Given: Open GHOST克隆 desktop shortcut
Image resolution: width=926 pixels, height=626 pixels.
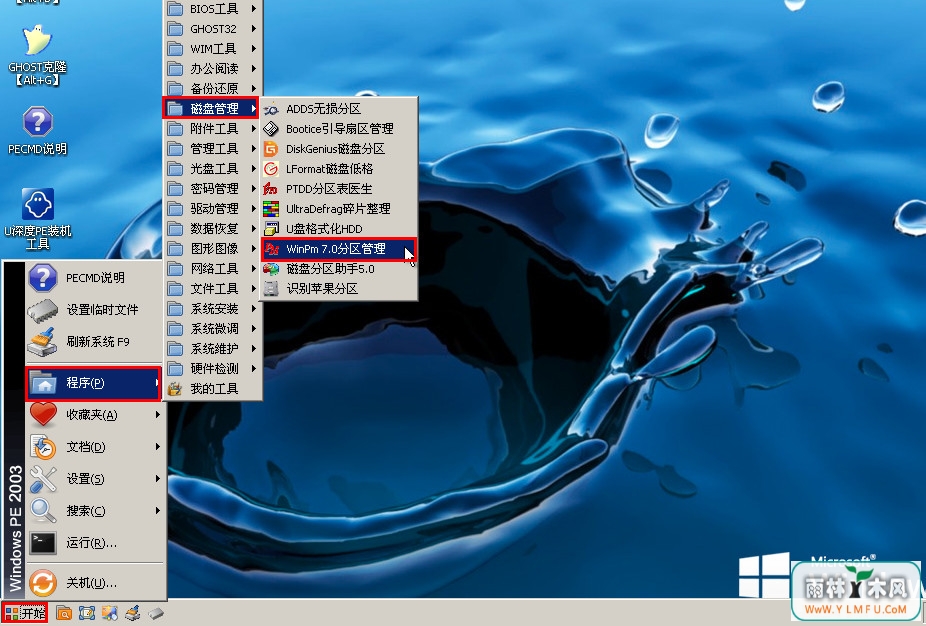Looking at the screenshot, I should 37,54.
